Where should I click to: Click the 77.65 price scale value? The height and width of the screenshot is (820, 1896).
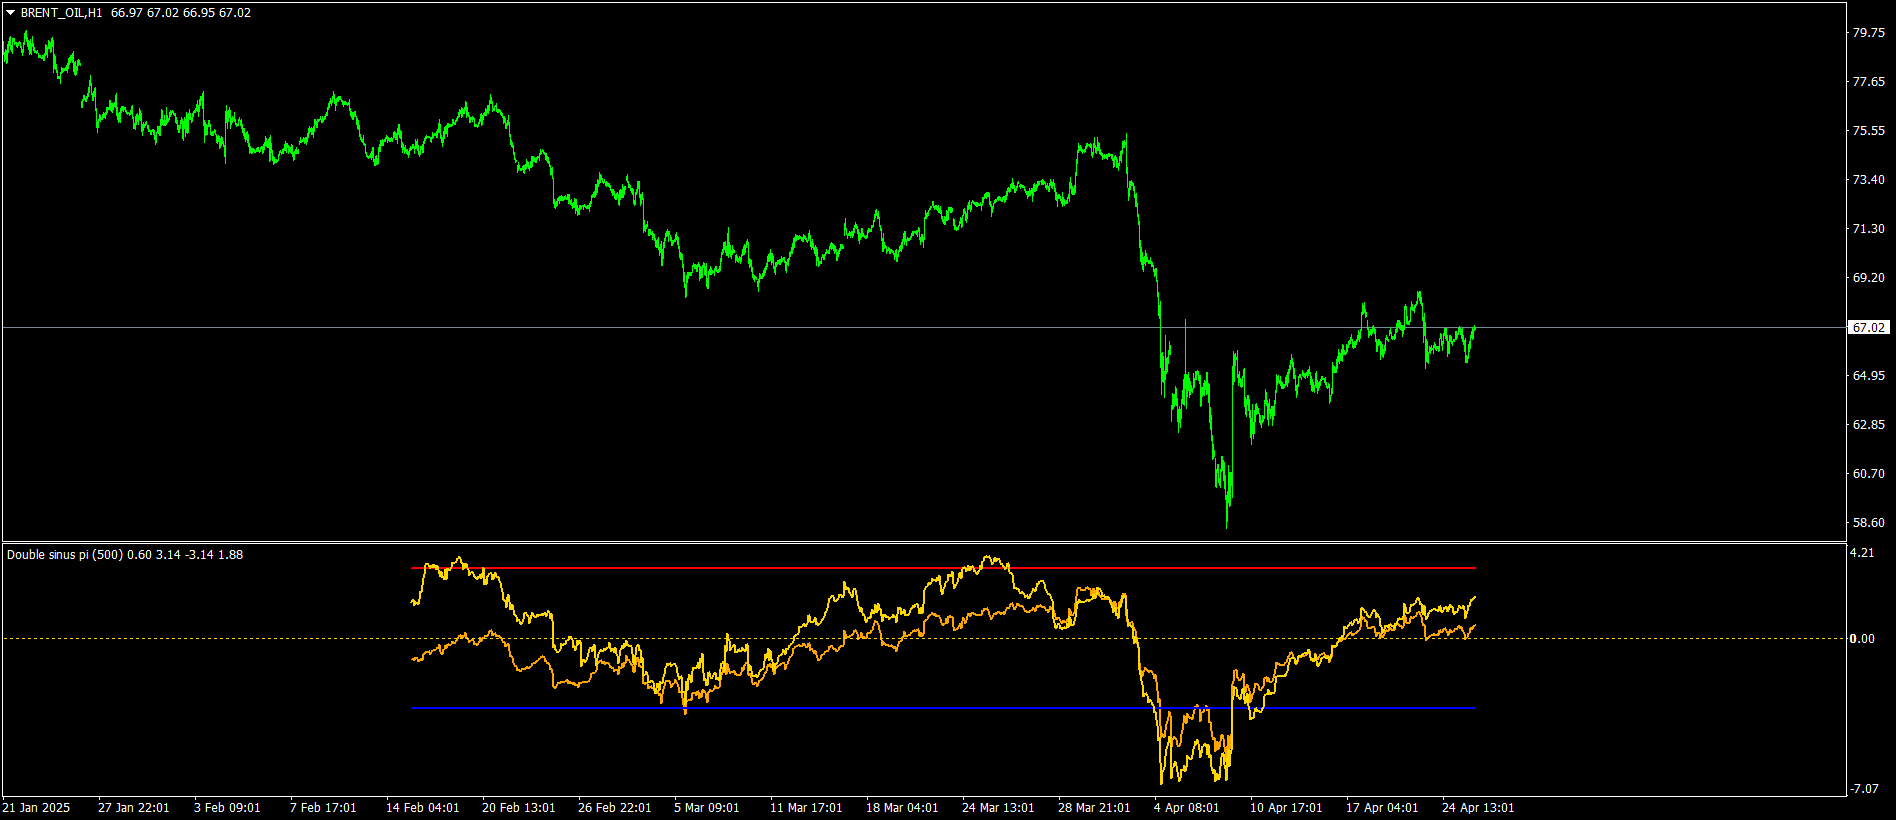(x=1868, y=82)
